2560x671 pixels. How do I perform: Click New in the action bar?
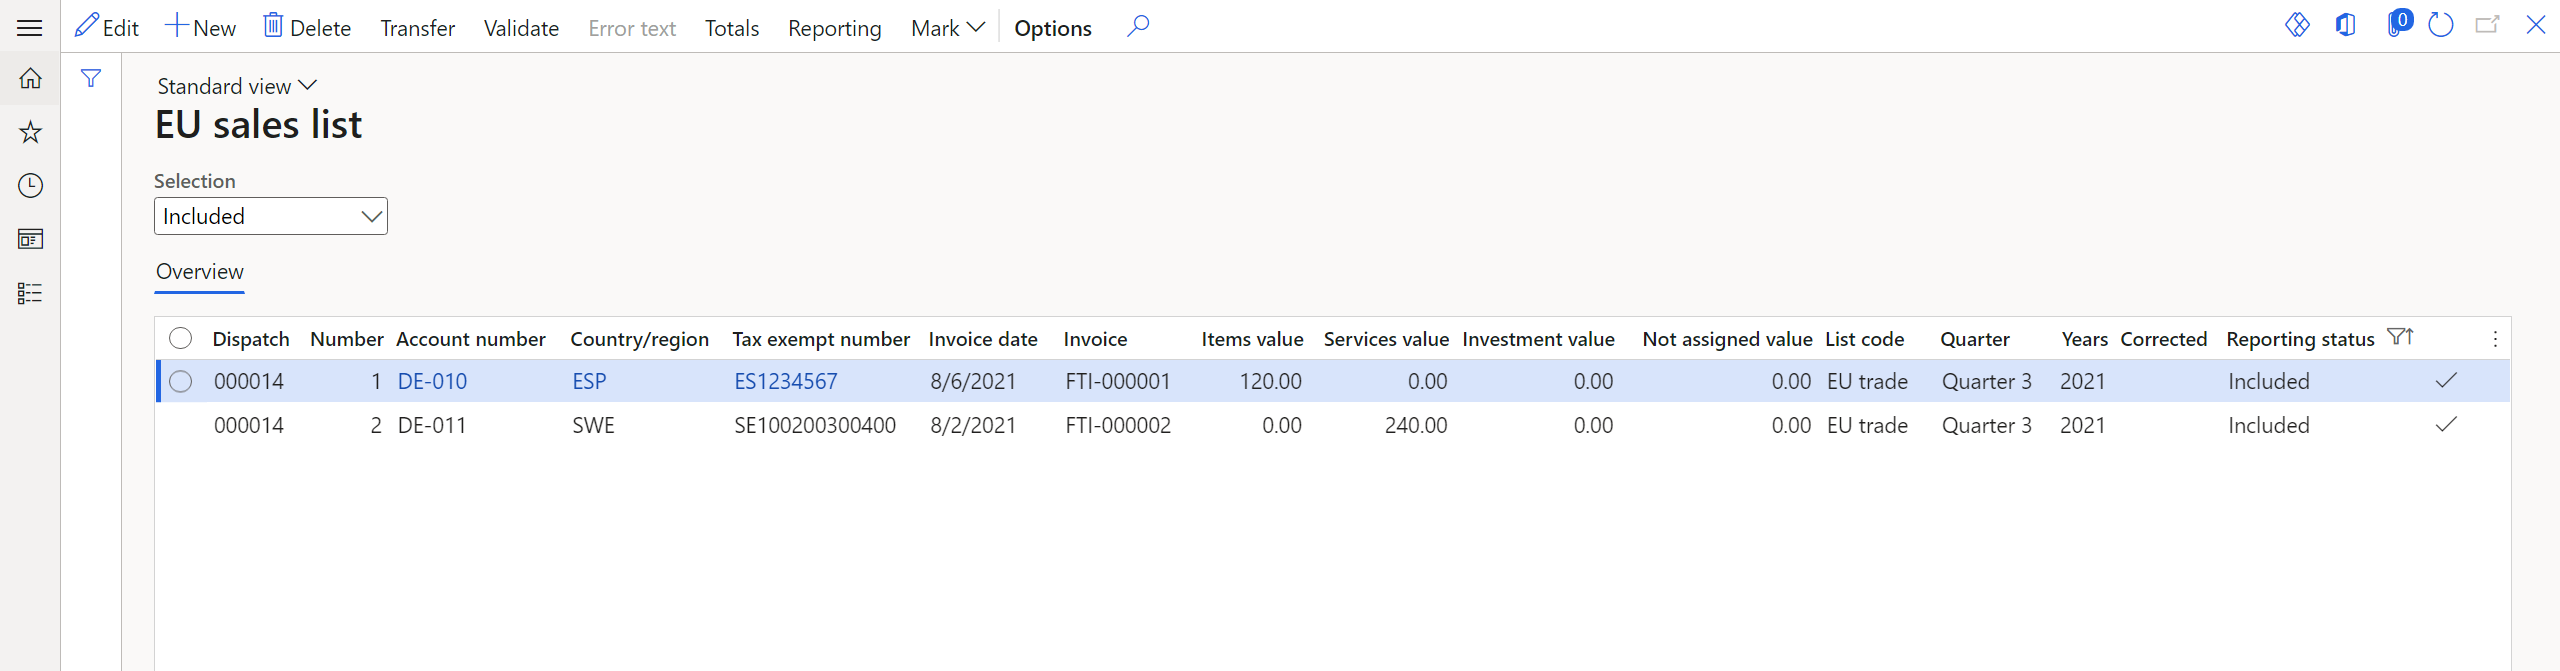200,27
